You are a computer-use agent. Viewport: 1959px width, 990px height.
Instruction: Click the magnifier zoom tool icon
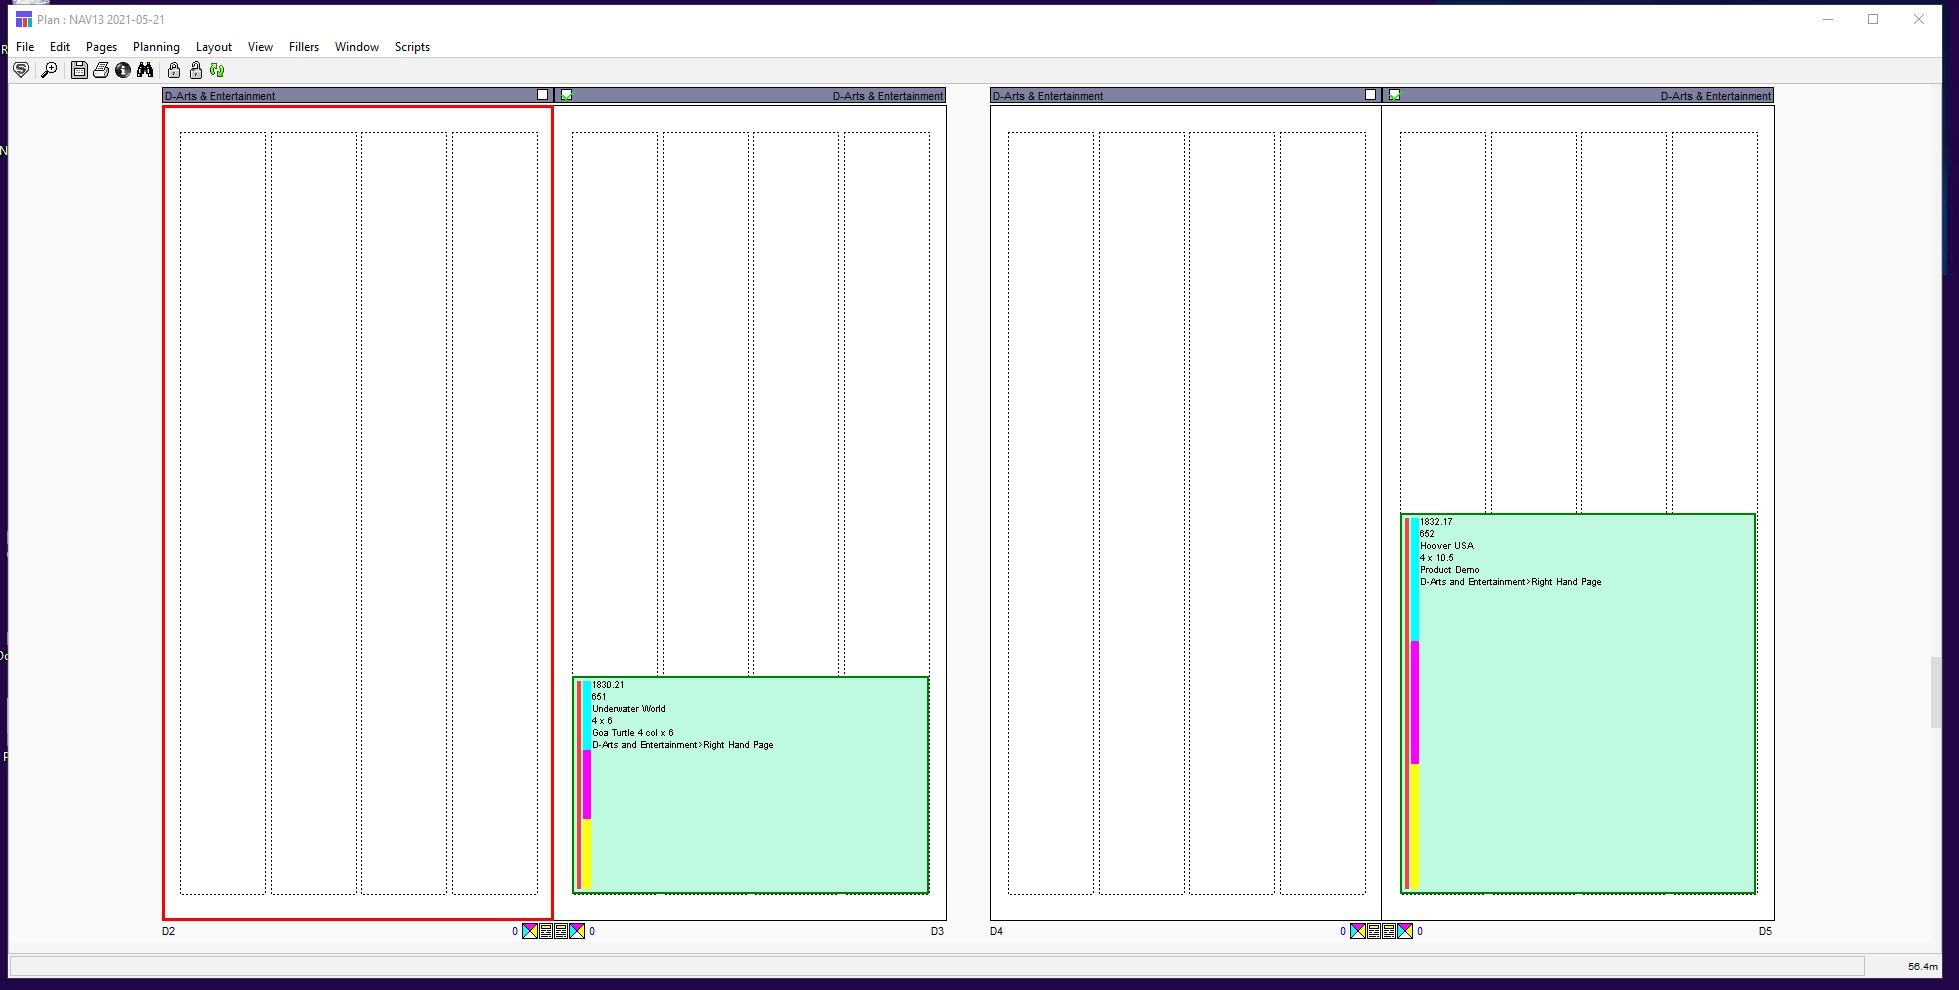click(49, 70)
